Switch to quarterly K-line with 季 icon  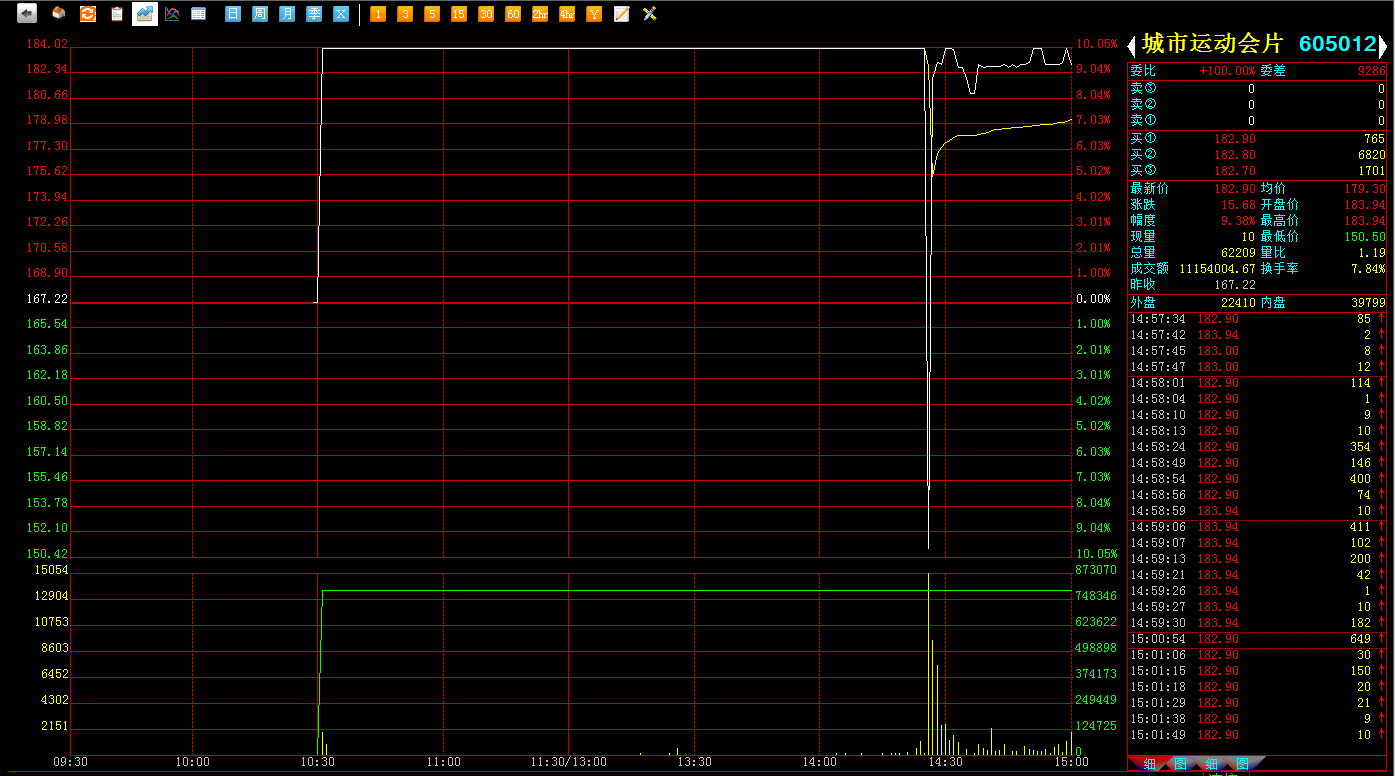point(314,14)
